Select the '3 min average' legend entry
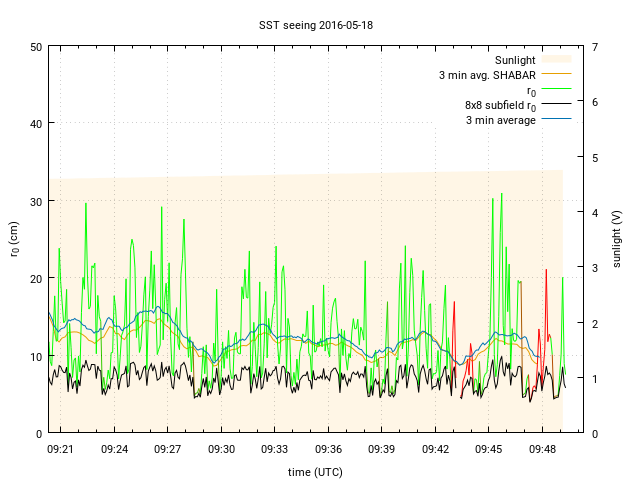Screen dimensions: 640x480 click(x=500, y=120)
